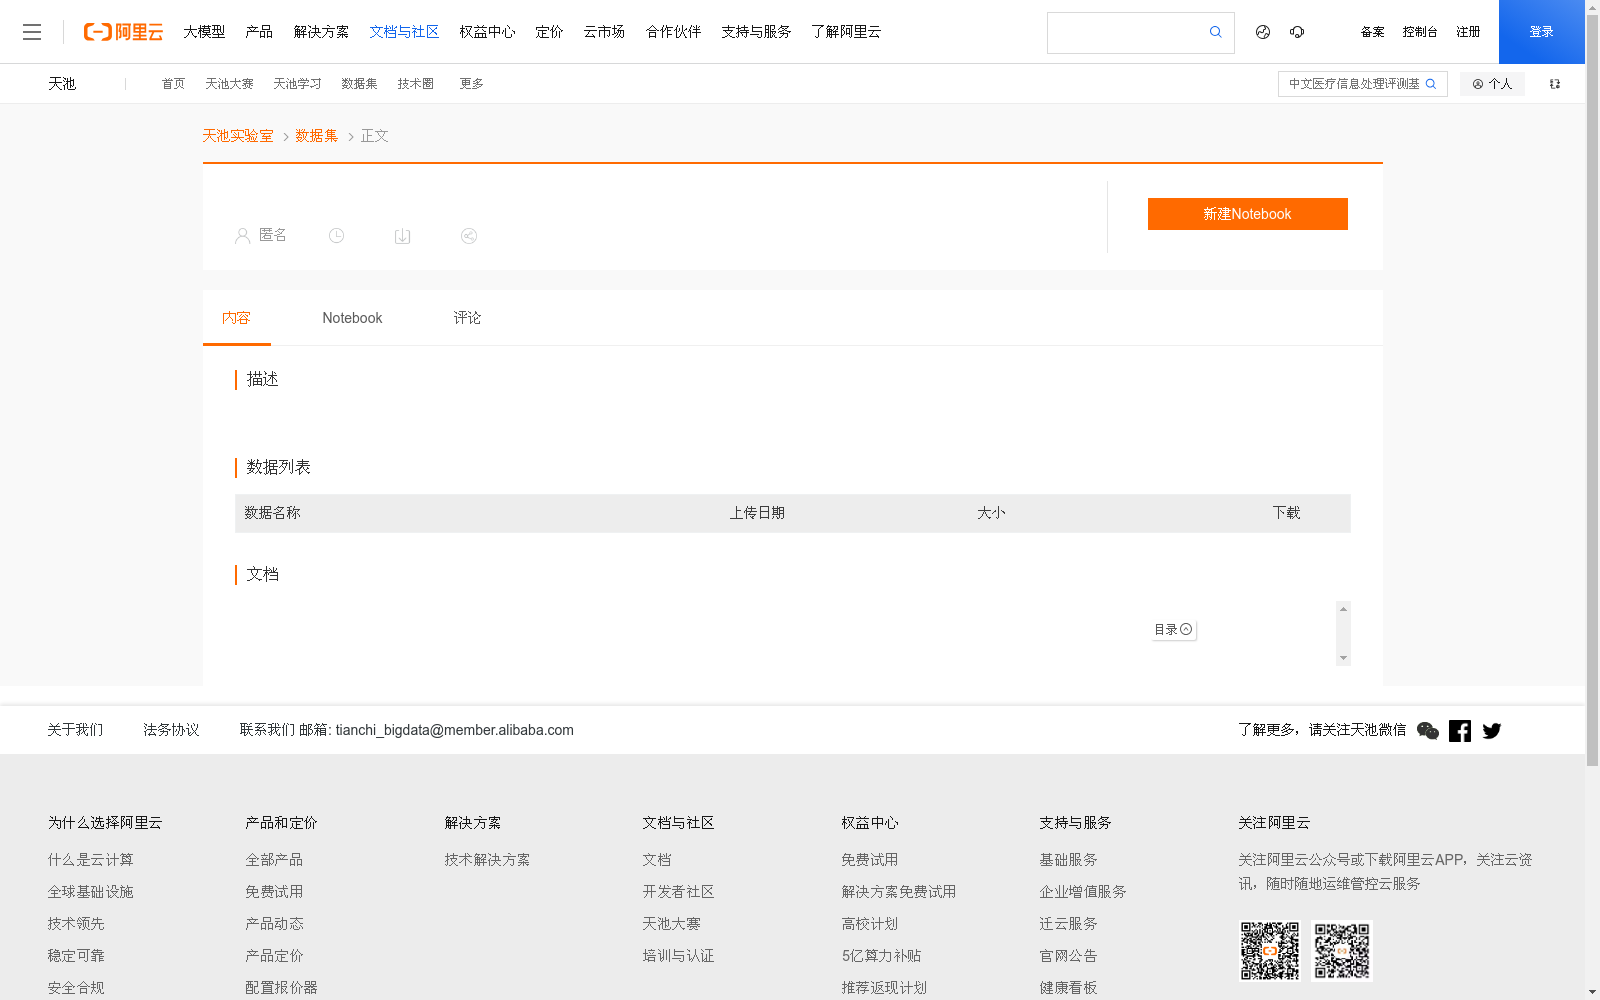
Task: Click the anonymous 匿名 user icon
Action: point(242,236)
